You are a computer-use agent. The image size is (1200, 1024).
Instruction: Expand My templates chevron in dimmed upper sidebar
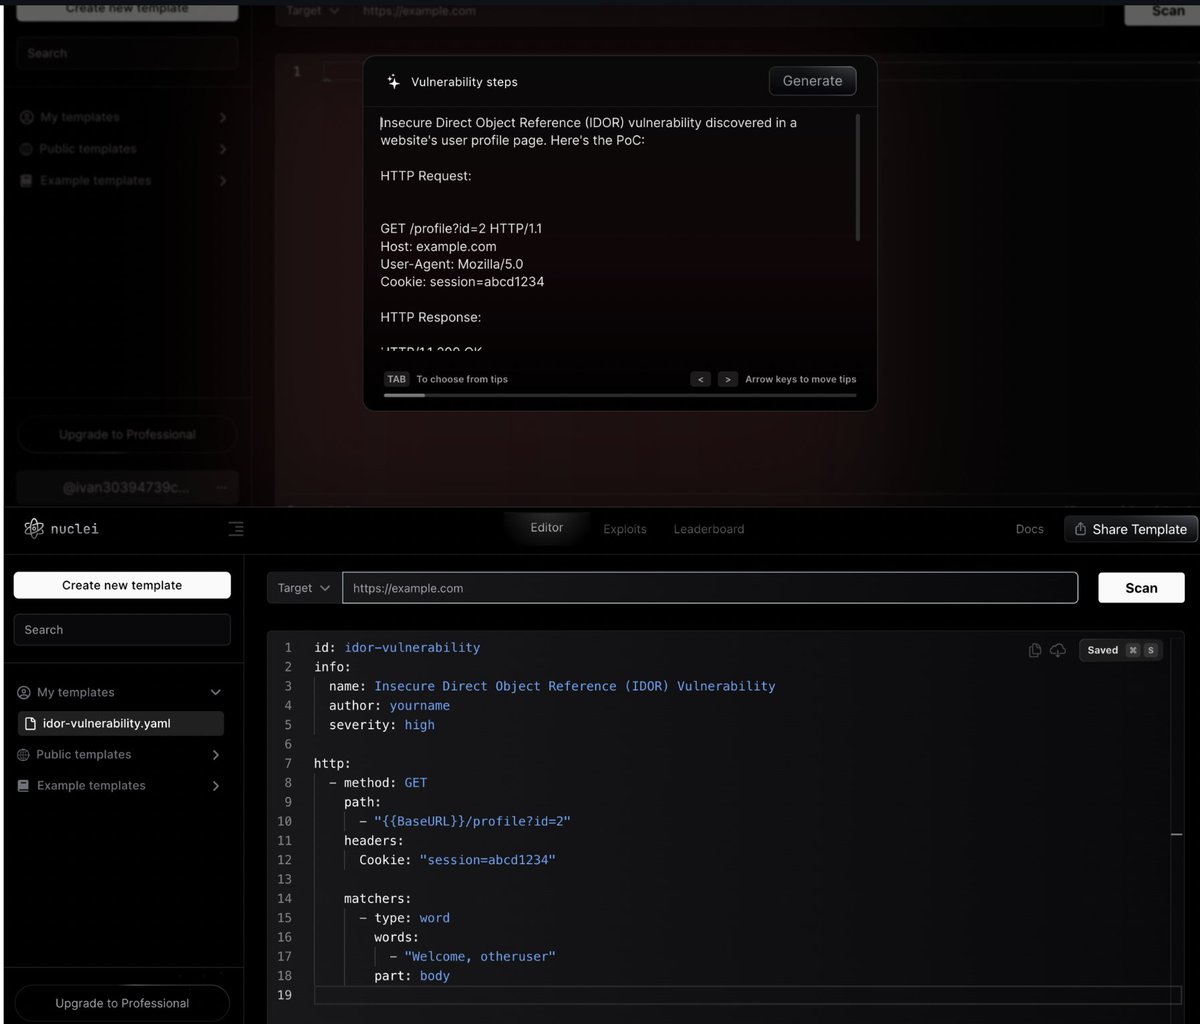tap(222, 118)
